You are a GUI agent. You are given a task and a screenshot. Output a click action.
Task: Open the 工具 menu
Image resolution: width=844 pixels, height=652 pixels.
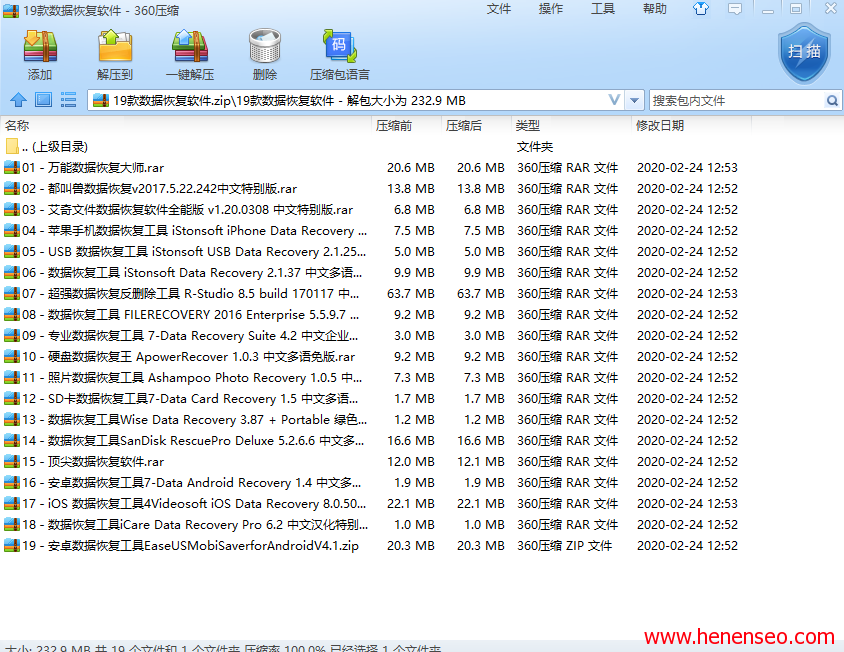pos(603,9)
